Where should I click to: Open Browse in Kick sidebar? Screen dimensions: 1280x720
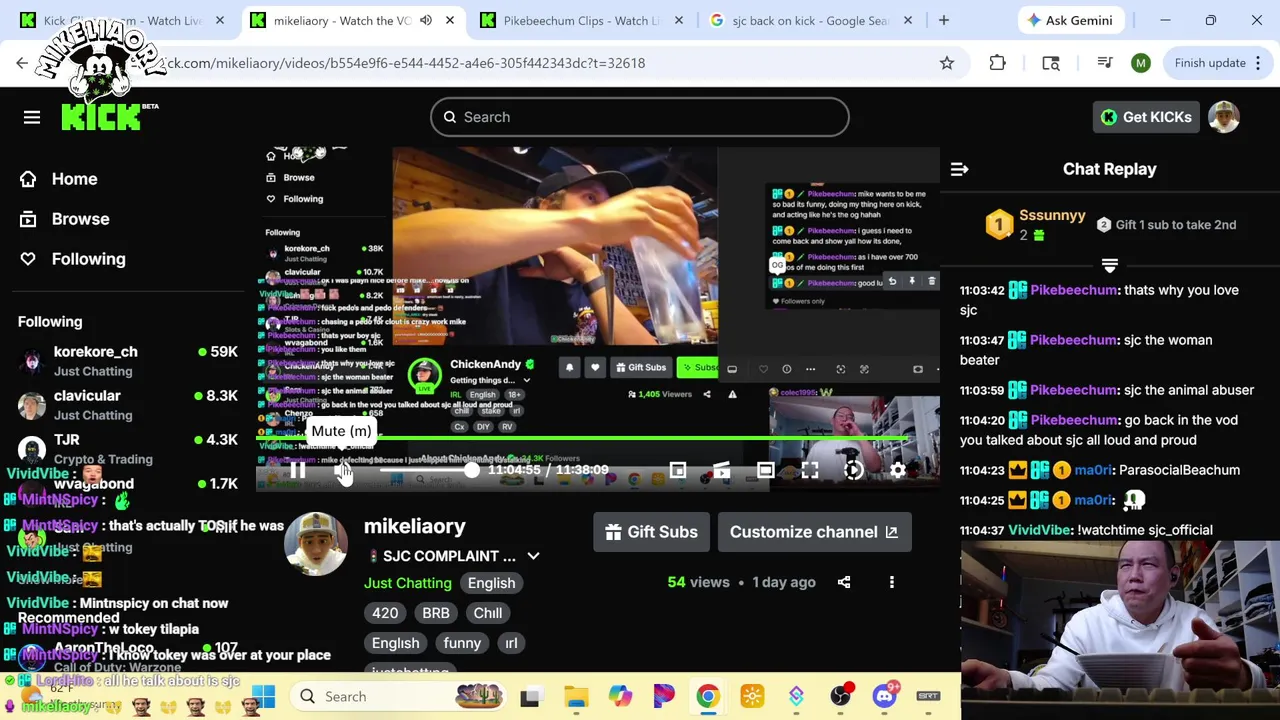click(66, 219)
